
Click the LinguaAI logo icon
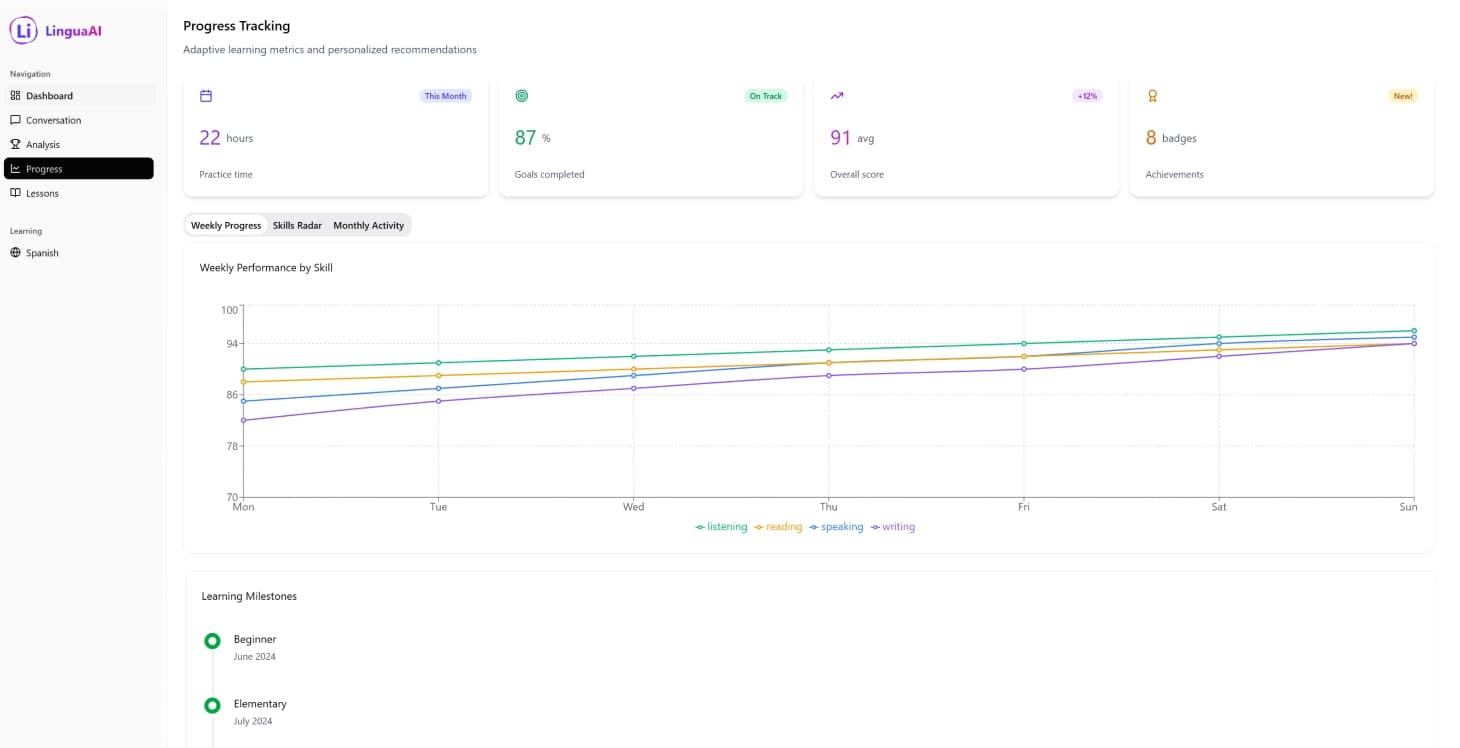pyautogui.click(x=23, y=31)
